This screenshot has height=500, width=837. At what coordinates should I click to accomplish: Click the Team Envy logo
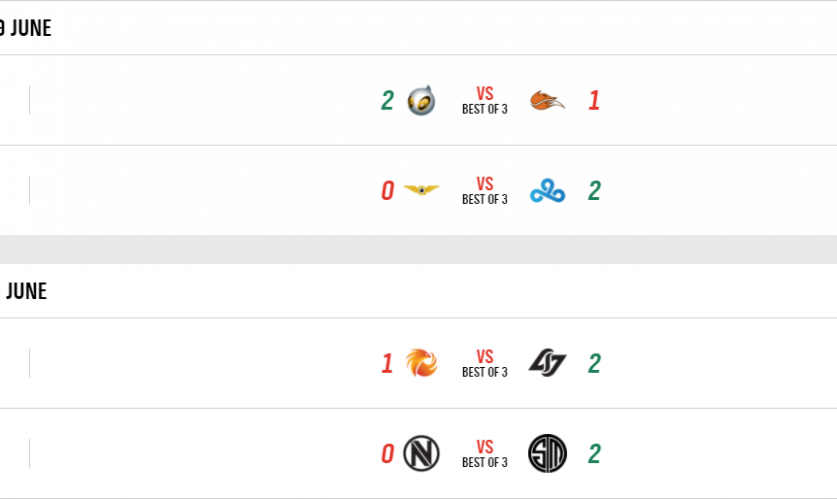click(422, 454)
